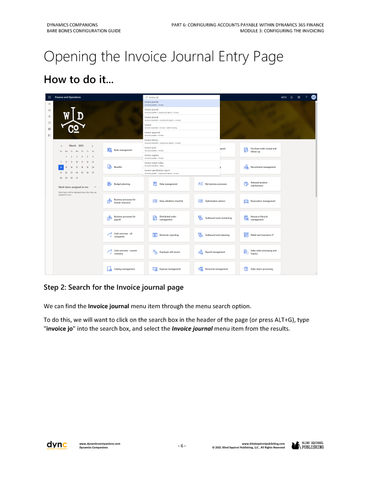Open the Reservation management tile

[260, 201]
